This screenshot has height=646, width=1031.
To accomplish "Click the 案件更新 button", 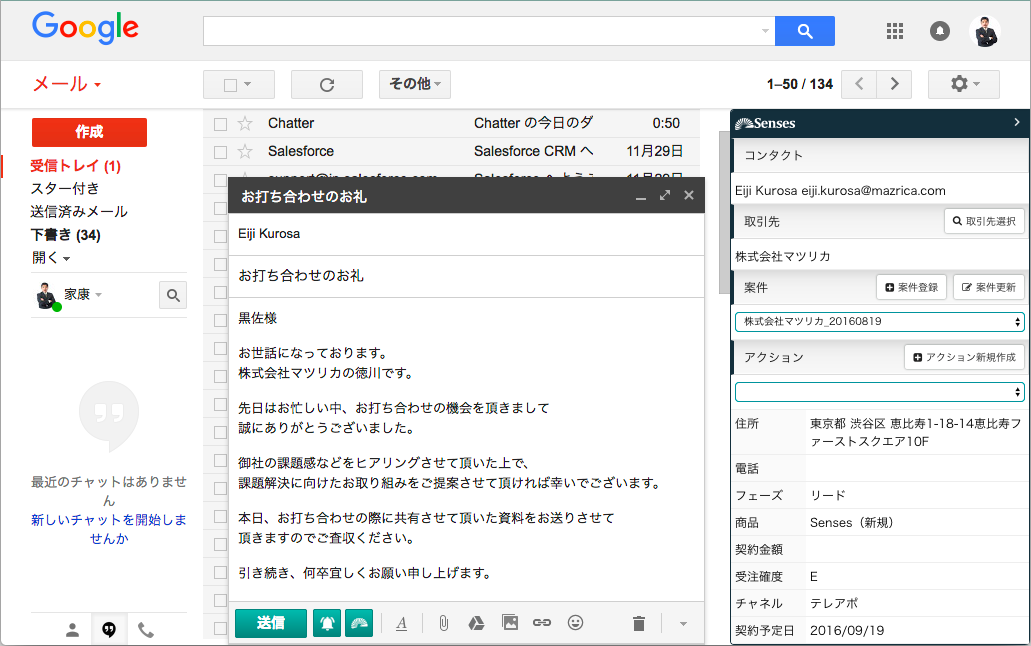I will click(x=989, y=287).
